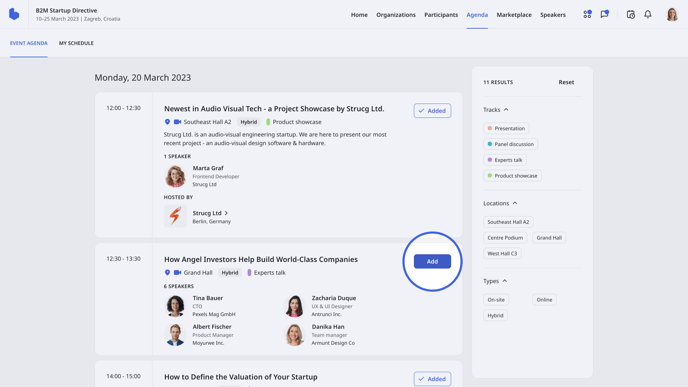This screenshot has width=688, height=387.
Task: Toggle Added on Valuation of Your Startup session
Action: [x=432, y=379]
